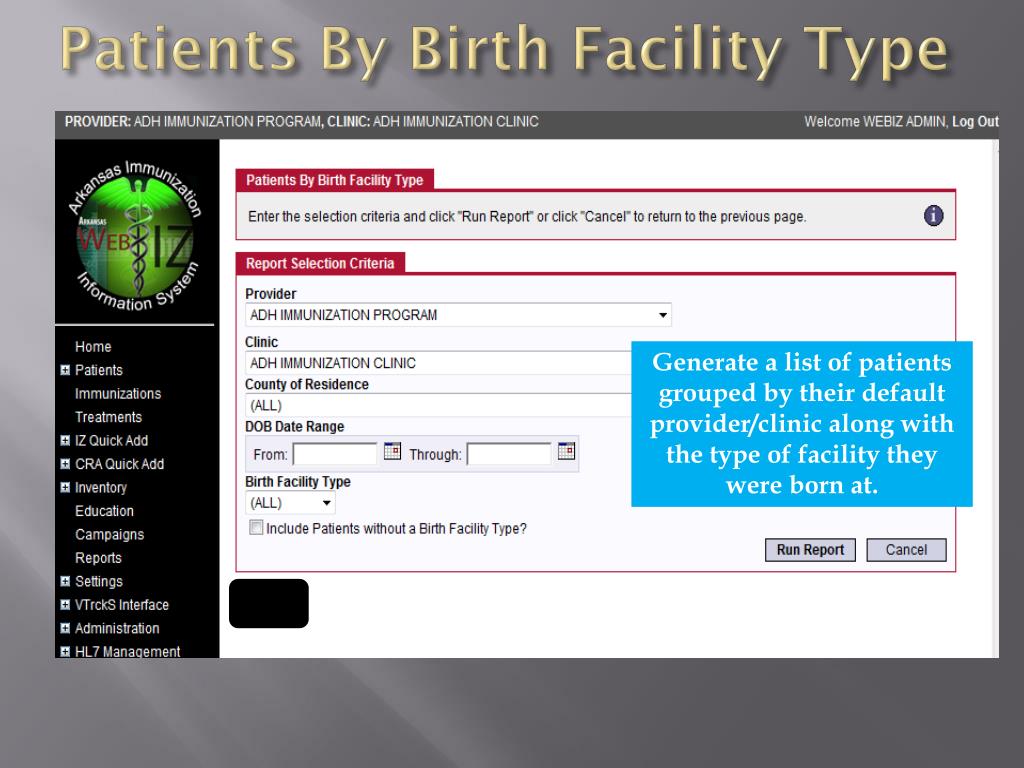The image size is (1024, 768).
Task: Expand the IZ Quick Add plus icon
Action: pyautogui.click(x=65, y=441)
